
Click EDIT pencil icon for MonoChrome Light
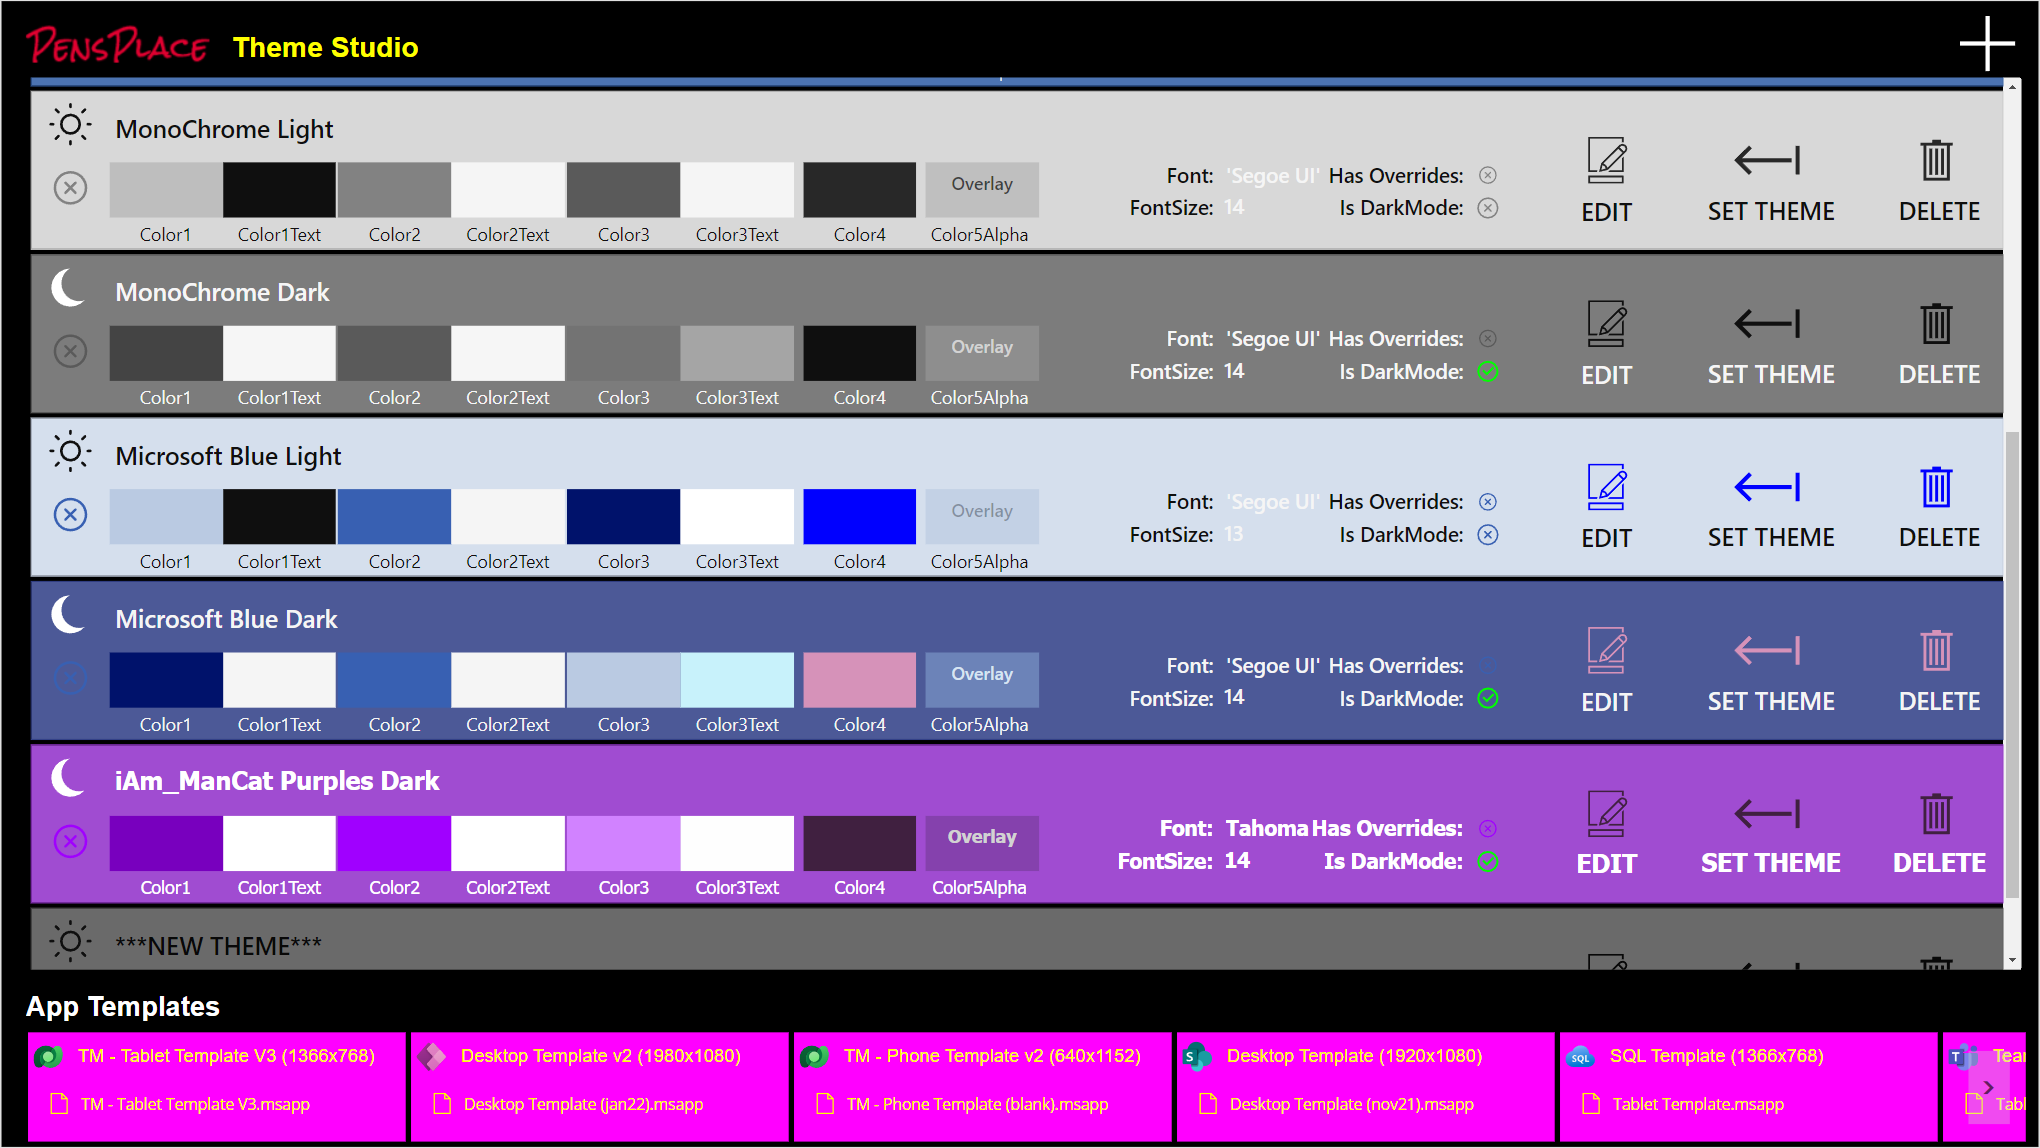(1606, 160)
